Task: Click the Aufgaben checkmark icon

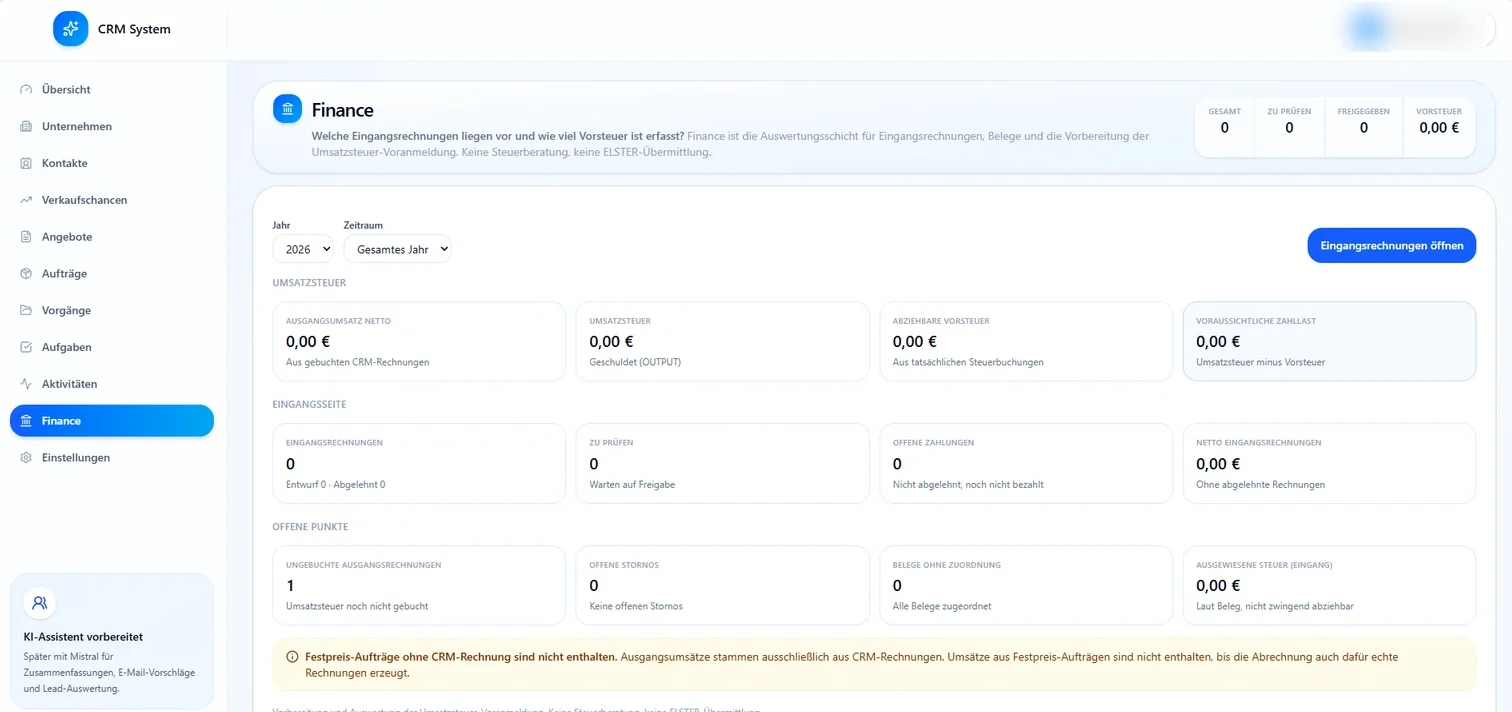Action: [x=26, y=347]
